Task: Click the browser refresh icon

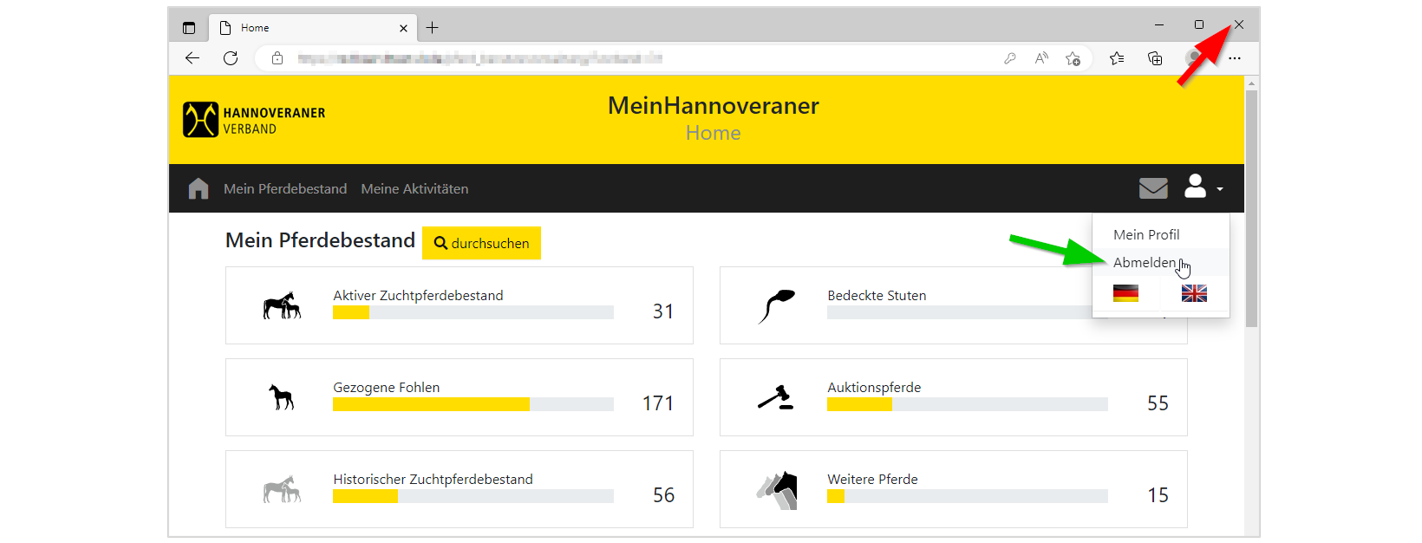Action: (x=231, y=58)
